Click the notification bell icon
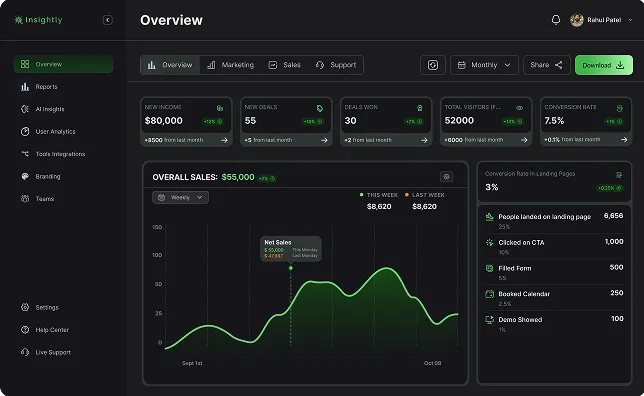The image size is (644, 396). [x=556, y=20]
